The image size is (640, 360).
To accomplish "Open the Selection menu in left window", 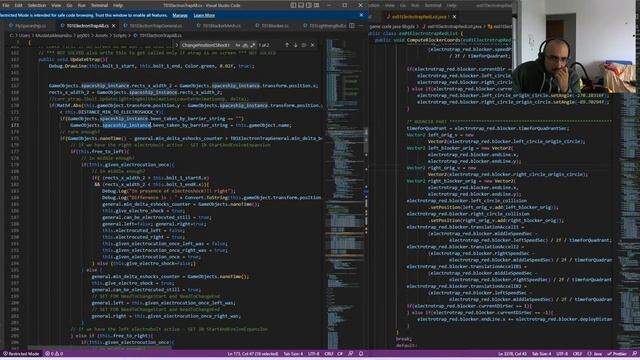I will 37,5.
